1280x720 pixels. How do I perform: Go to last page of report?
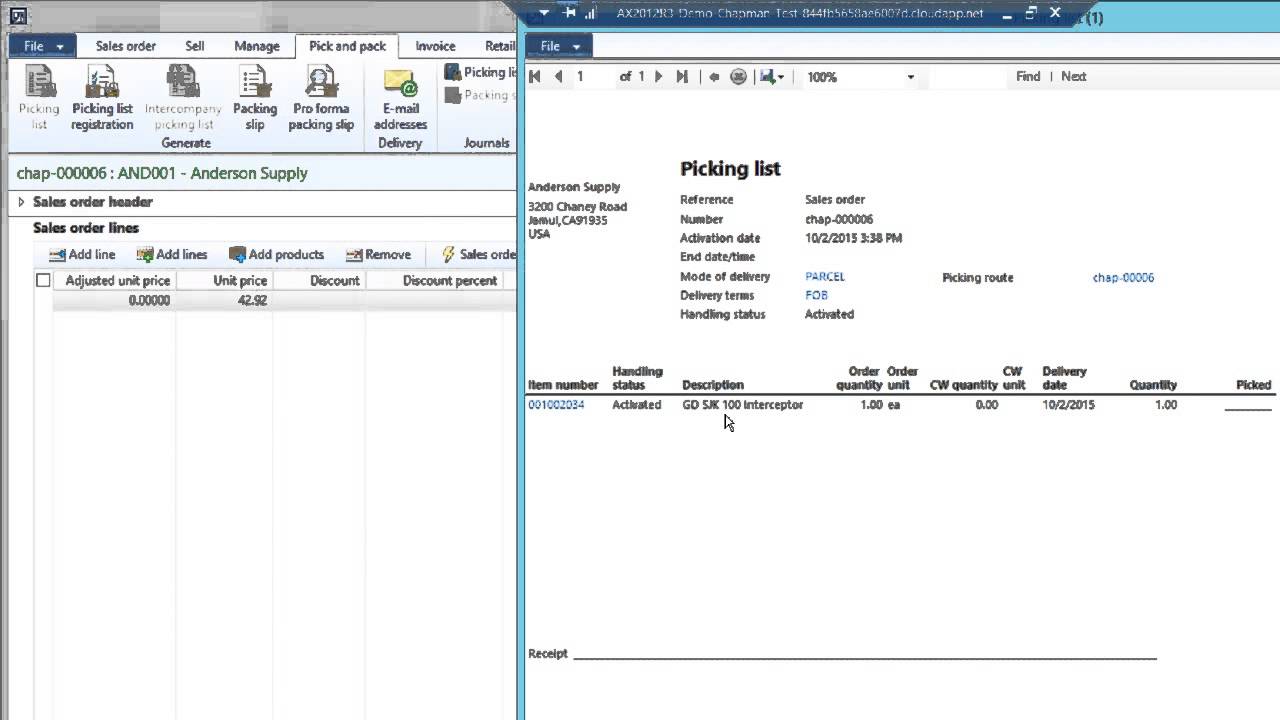click(x=681, y=76)
